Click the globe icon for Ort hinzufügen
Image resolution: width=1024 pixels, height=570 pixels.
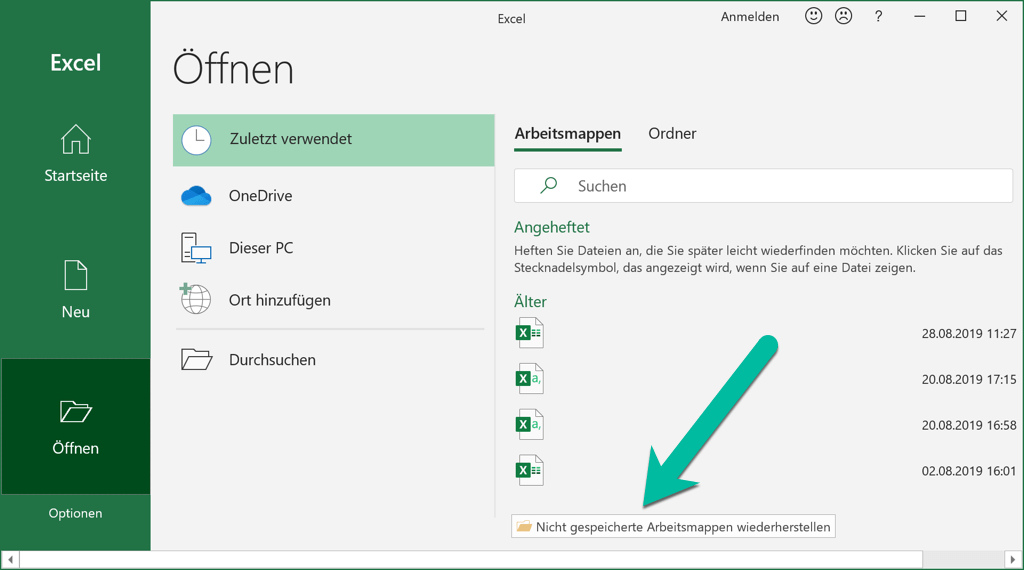point(195,299)
